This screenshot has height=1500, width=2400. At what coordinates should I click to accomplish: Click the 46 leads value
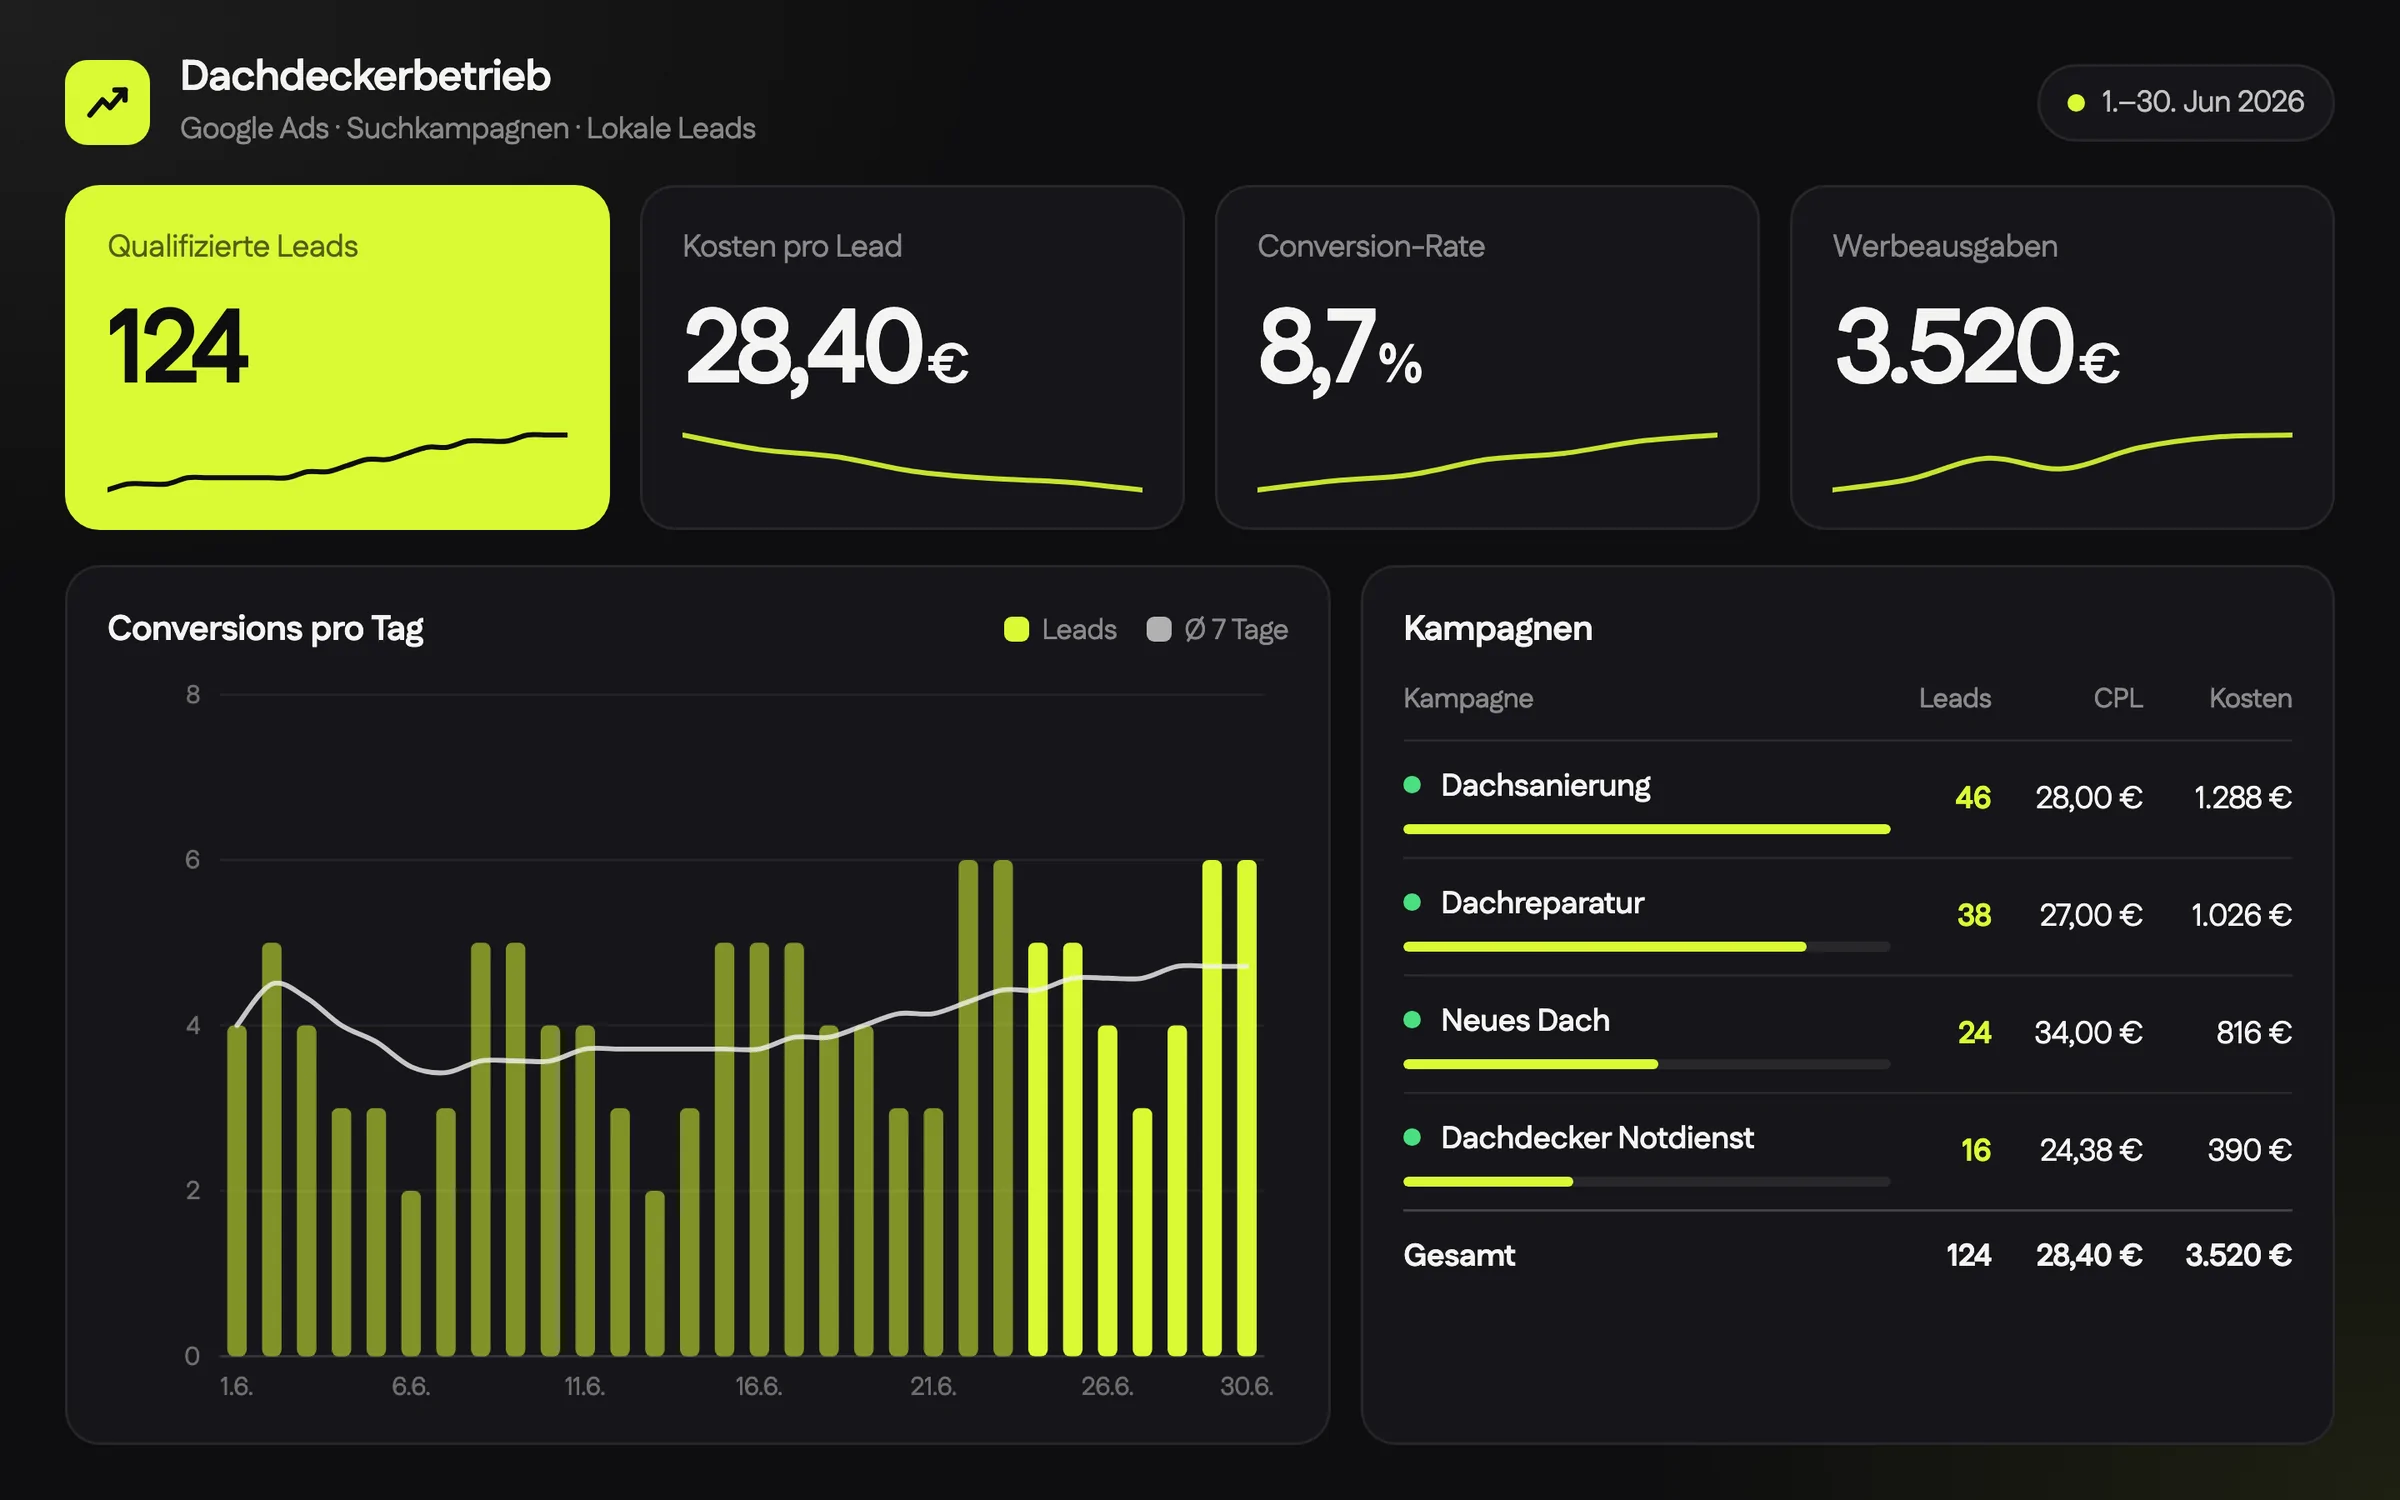(1973, 798)
